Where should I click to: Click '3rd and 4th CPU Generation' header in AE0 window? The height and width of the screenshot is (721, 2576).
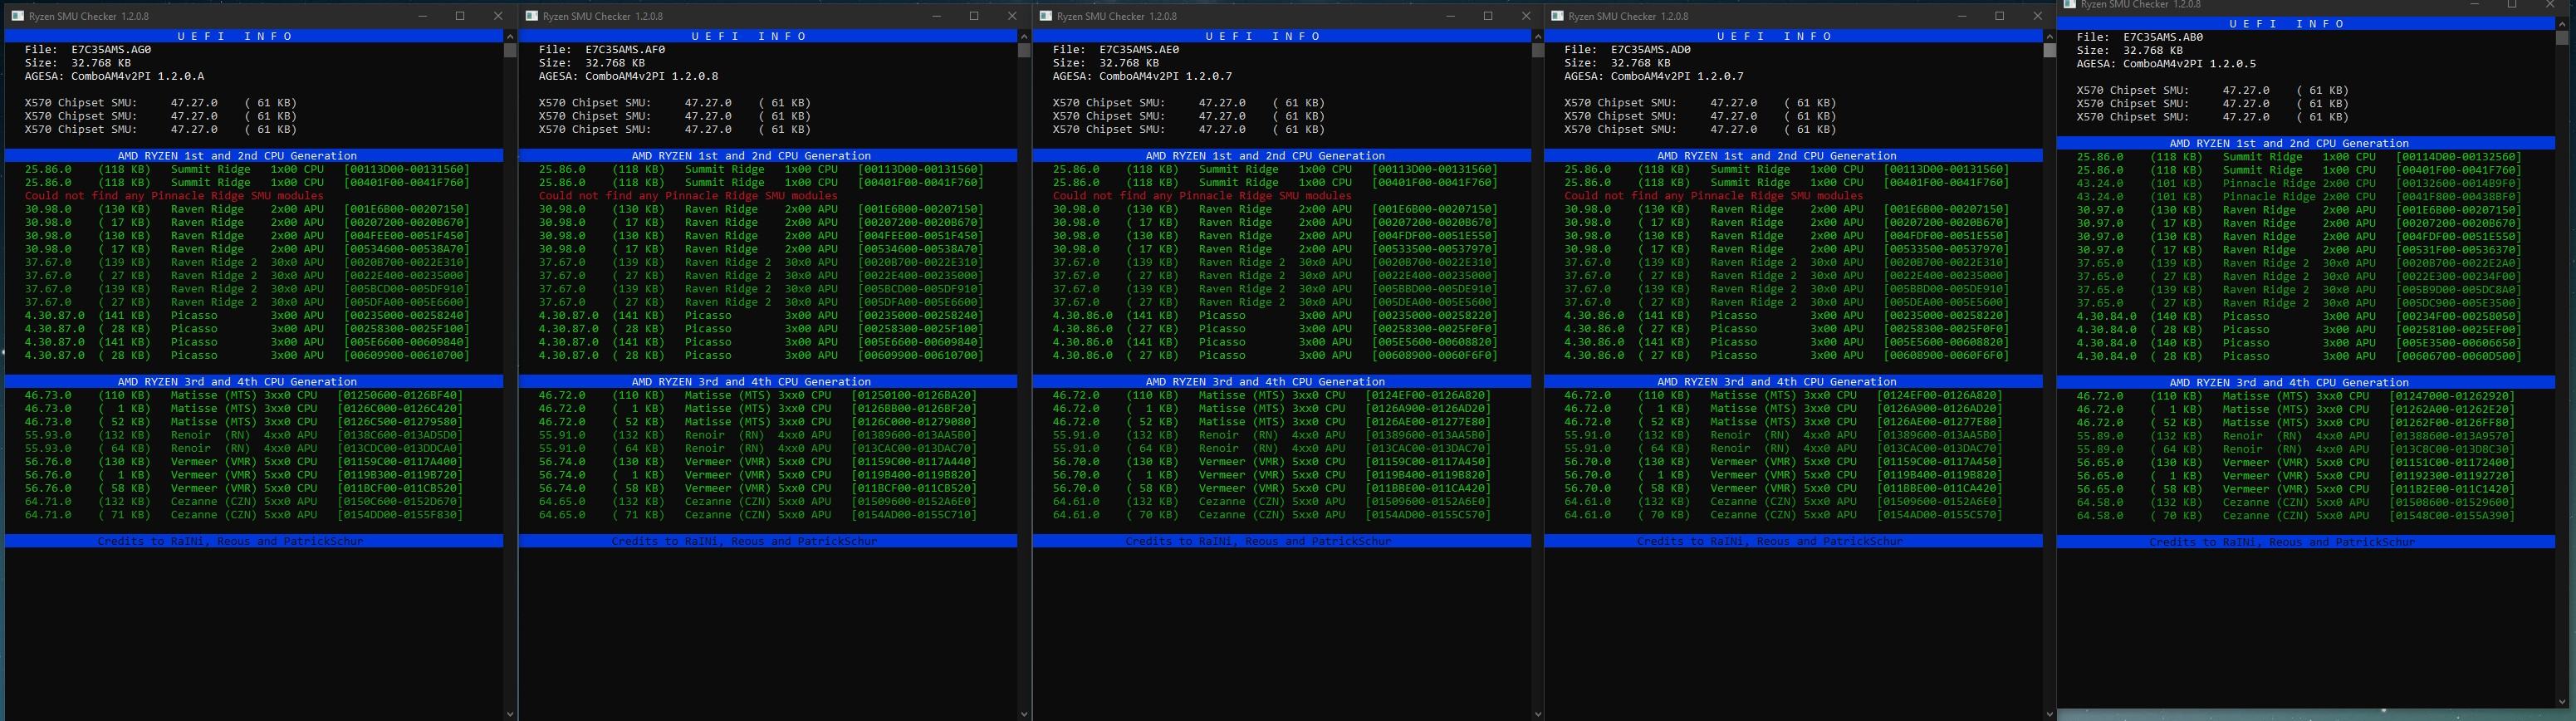pyautogui.click(x=1282, y=382)
